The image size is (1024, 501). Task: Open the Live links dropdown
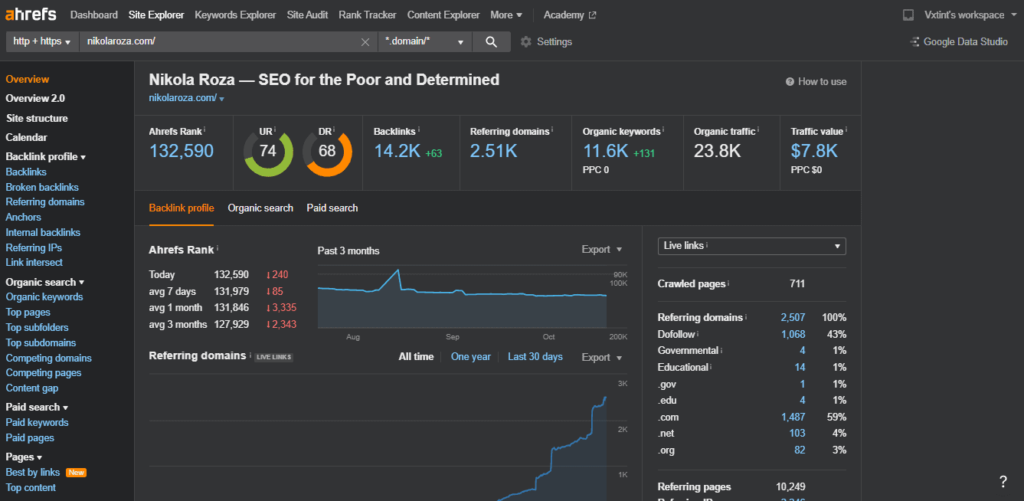pos(752,246)
